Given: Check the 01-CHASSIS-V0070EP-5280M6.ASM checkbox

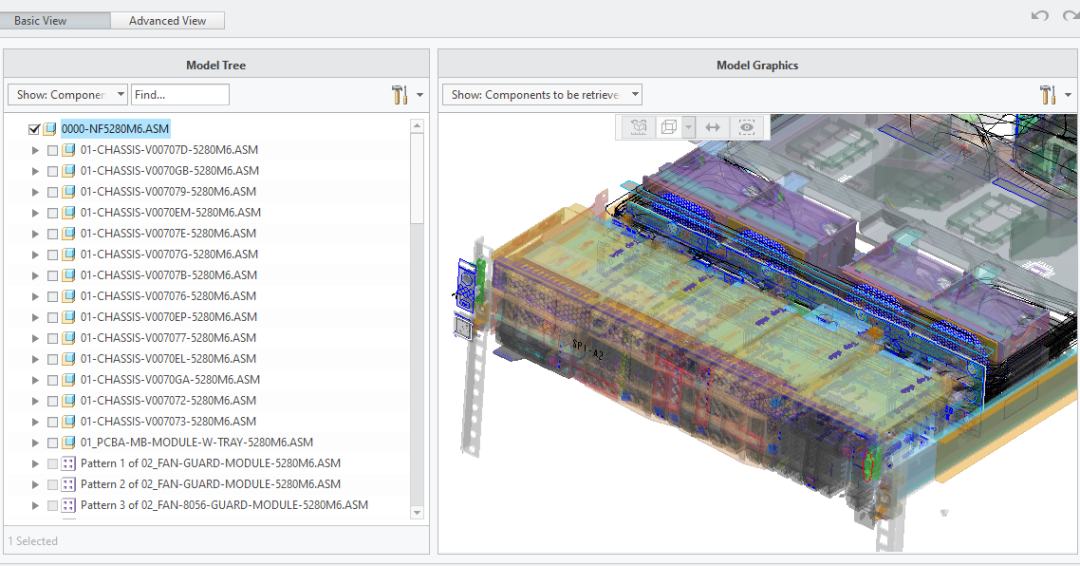Looking at the screenshot, I should pyautogui.click(x=53, y=317).
